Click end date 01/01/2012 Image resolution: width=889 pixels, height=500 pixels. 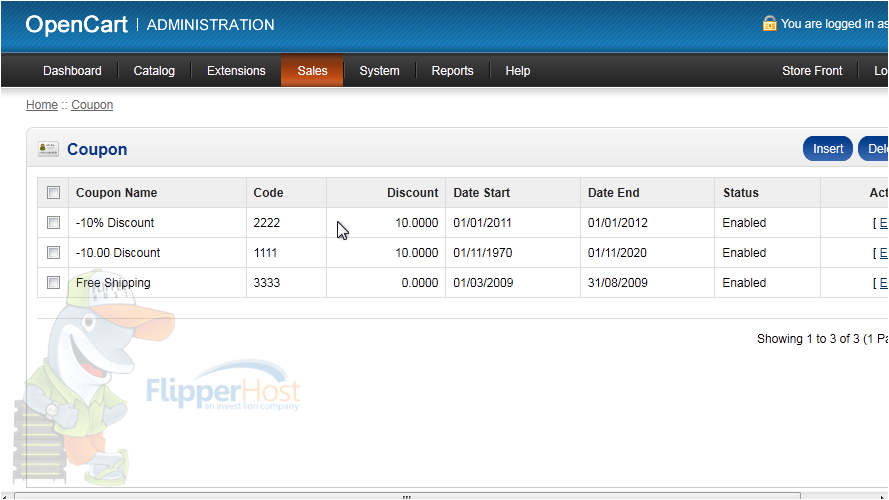pos(617,223)
